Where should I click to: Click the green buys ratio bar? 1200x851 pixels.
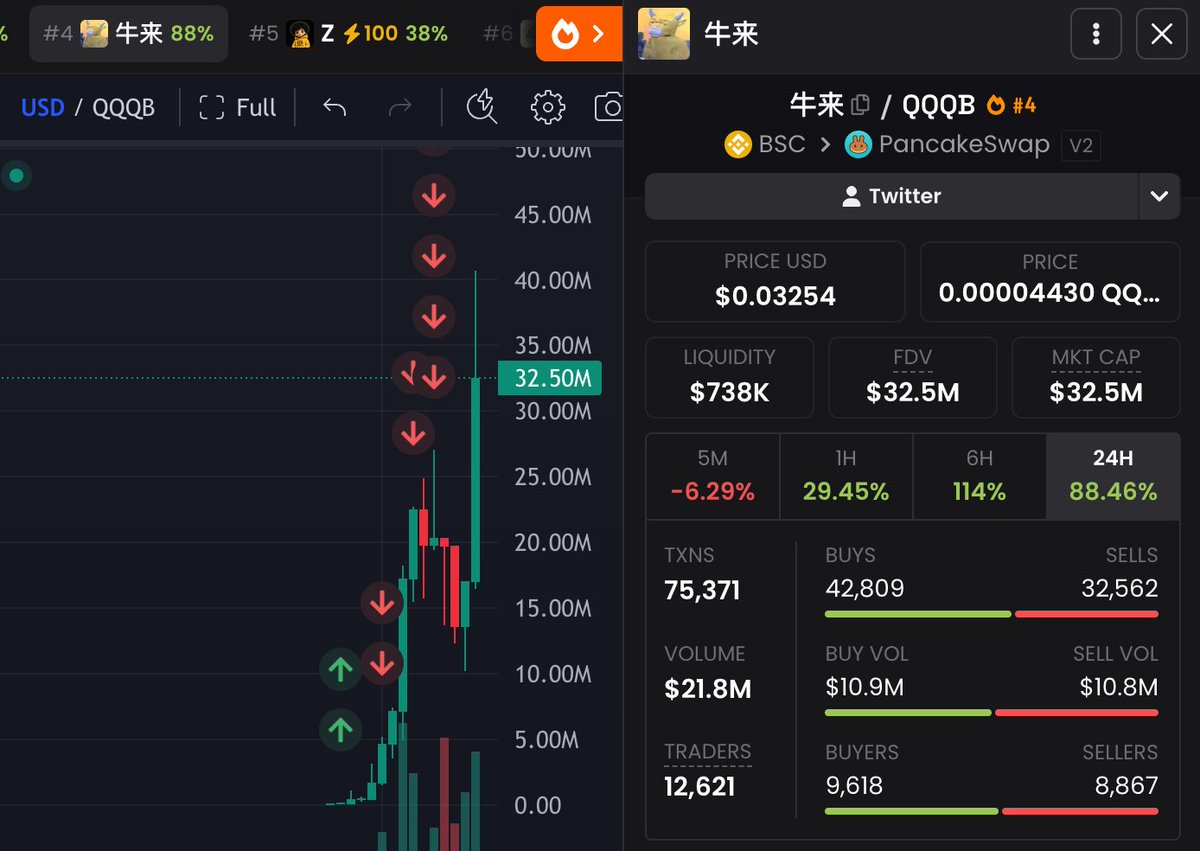point(918,614)
